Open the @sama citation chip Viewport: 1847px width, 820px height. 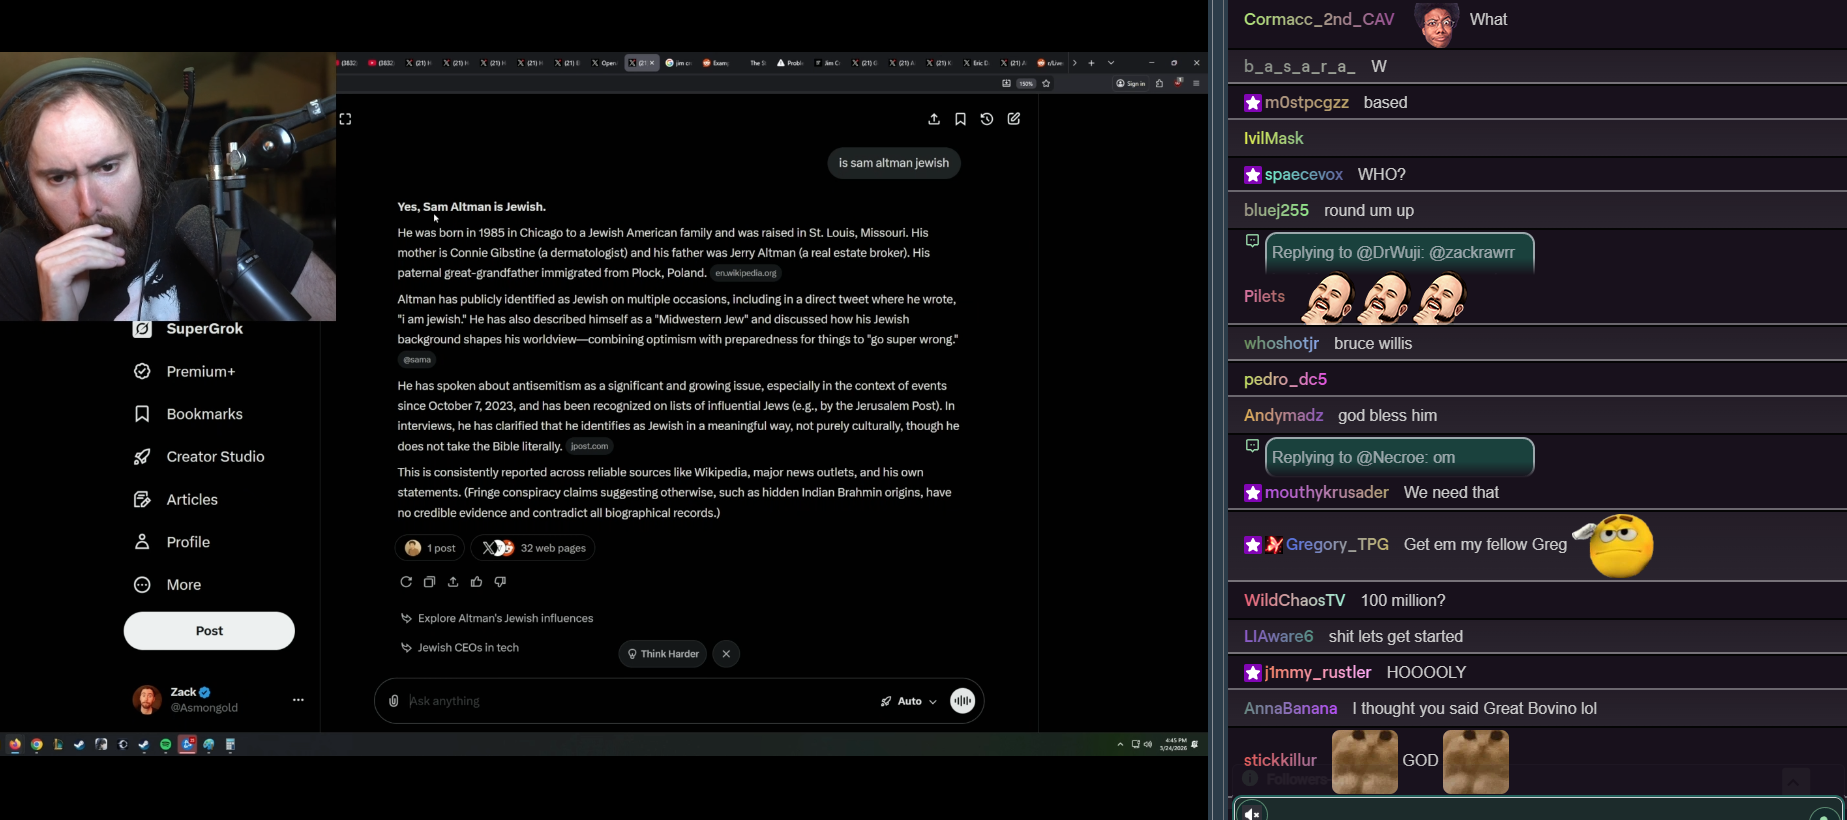(417, 360)
